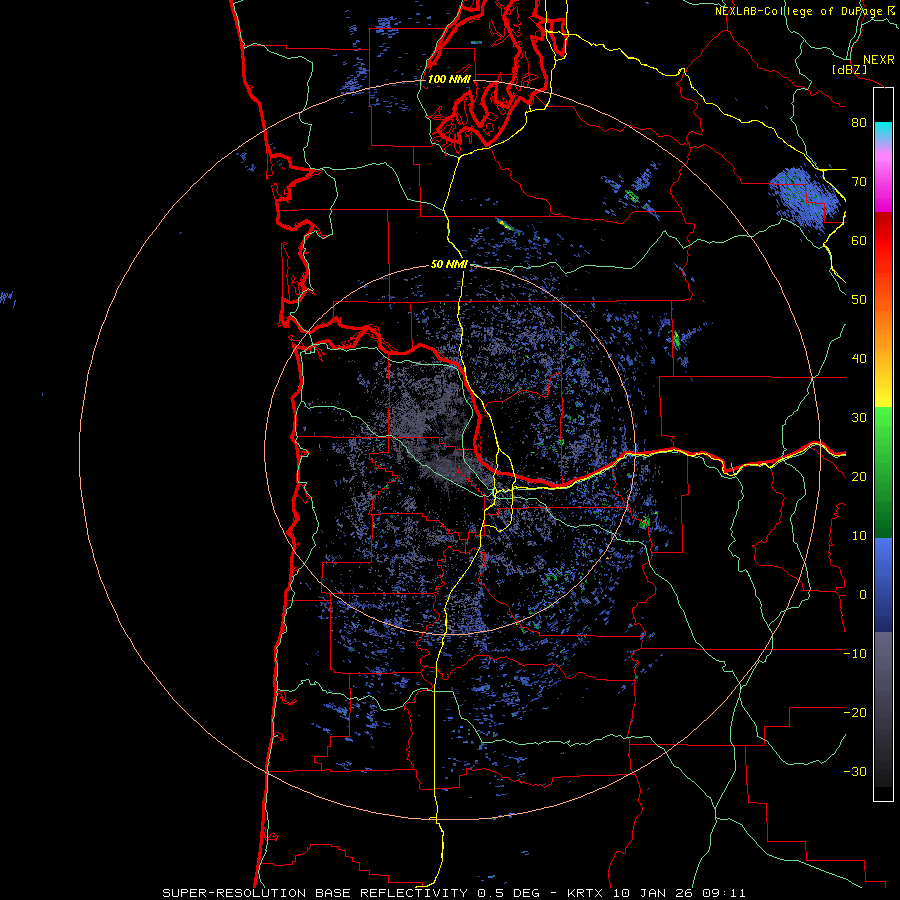Click the large blue echo patch northeast of the outer ring
Viewport: 900px width, 900px height.
806,197
